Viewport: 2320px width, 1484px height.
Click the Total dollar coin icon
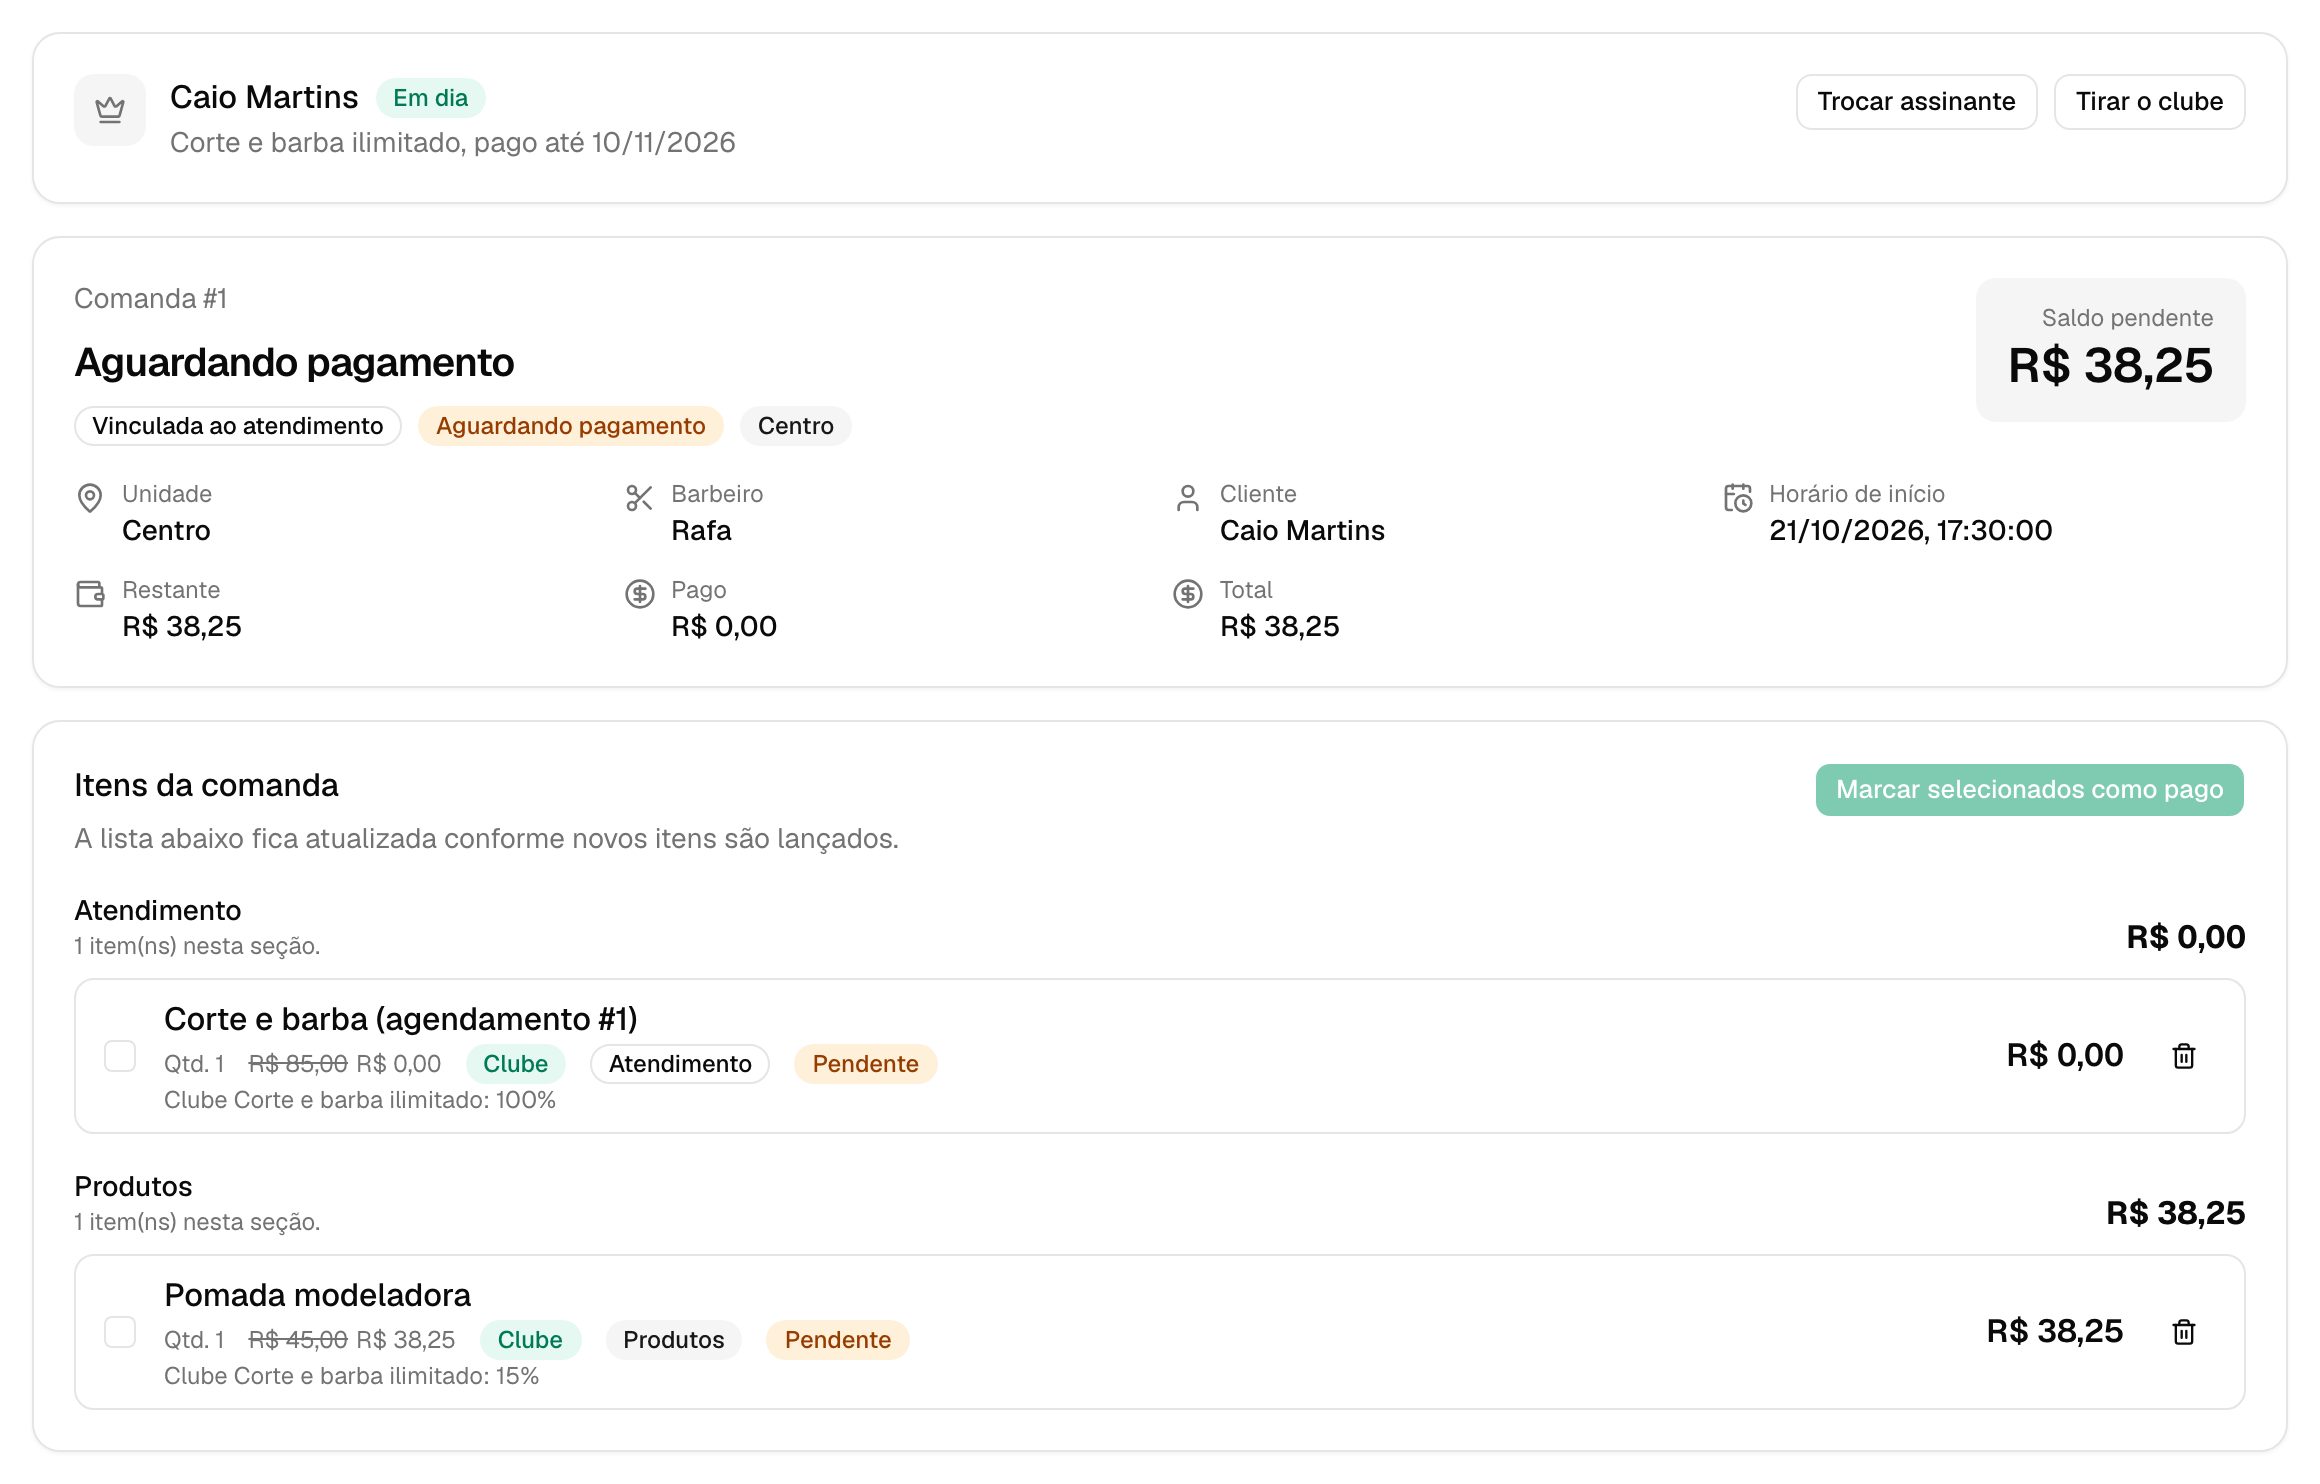(1188, 593)
